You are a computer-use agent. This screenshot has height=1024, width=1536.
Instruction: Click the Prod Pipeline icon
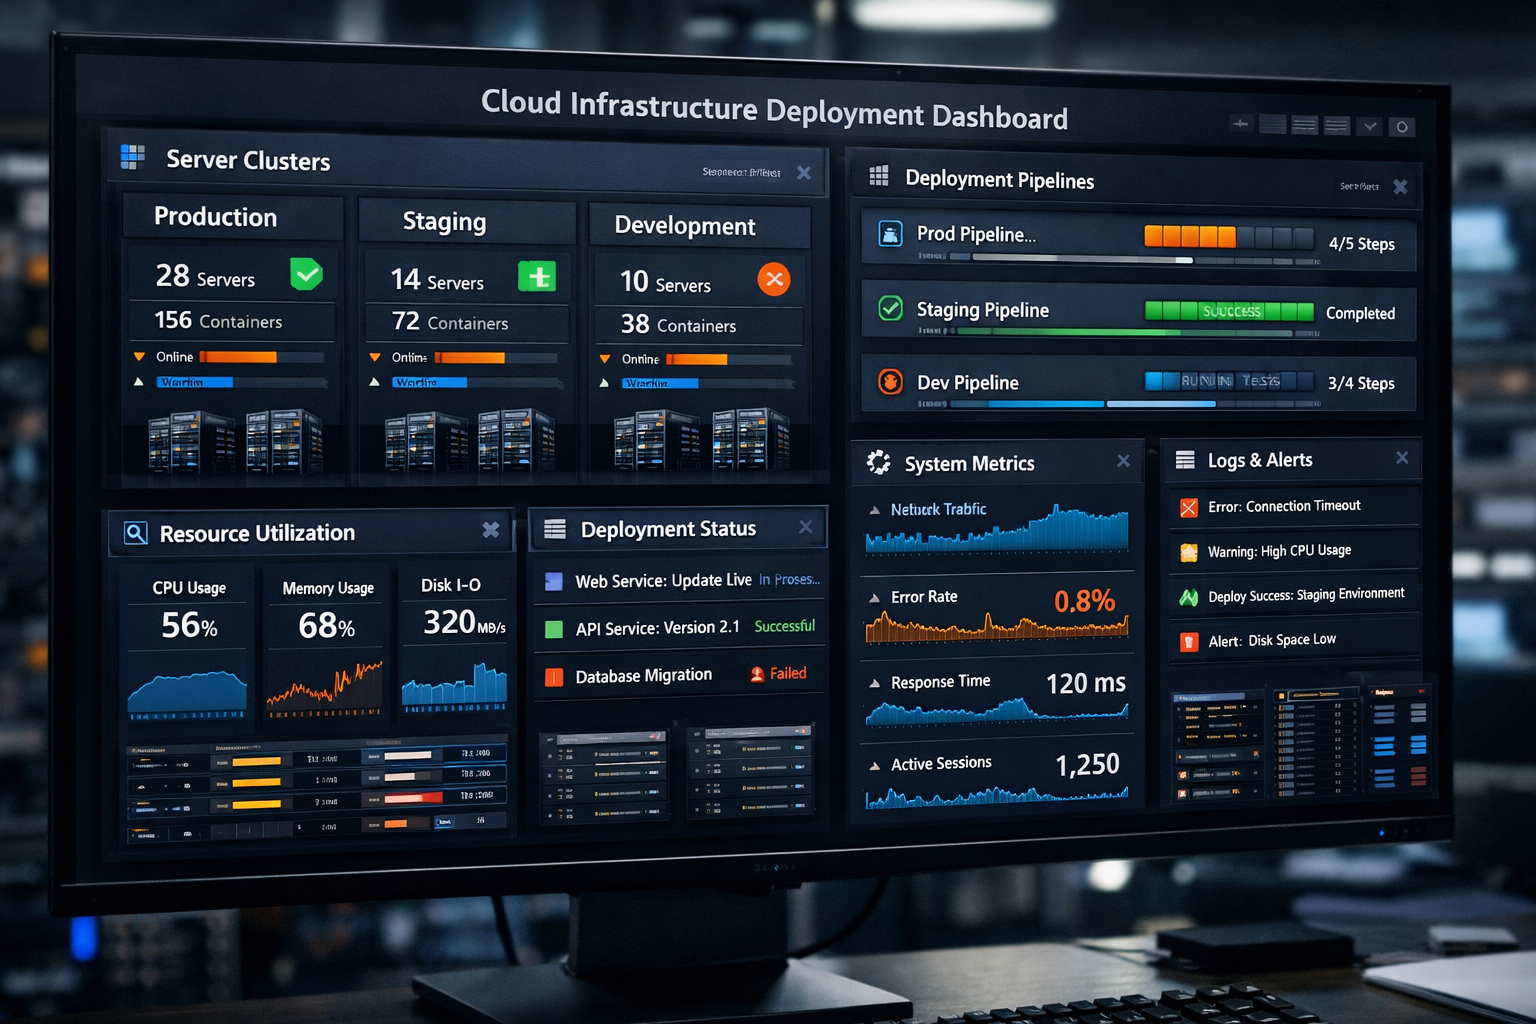point(890,233)
